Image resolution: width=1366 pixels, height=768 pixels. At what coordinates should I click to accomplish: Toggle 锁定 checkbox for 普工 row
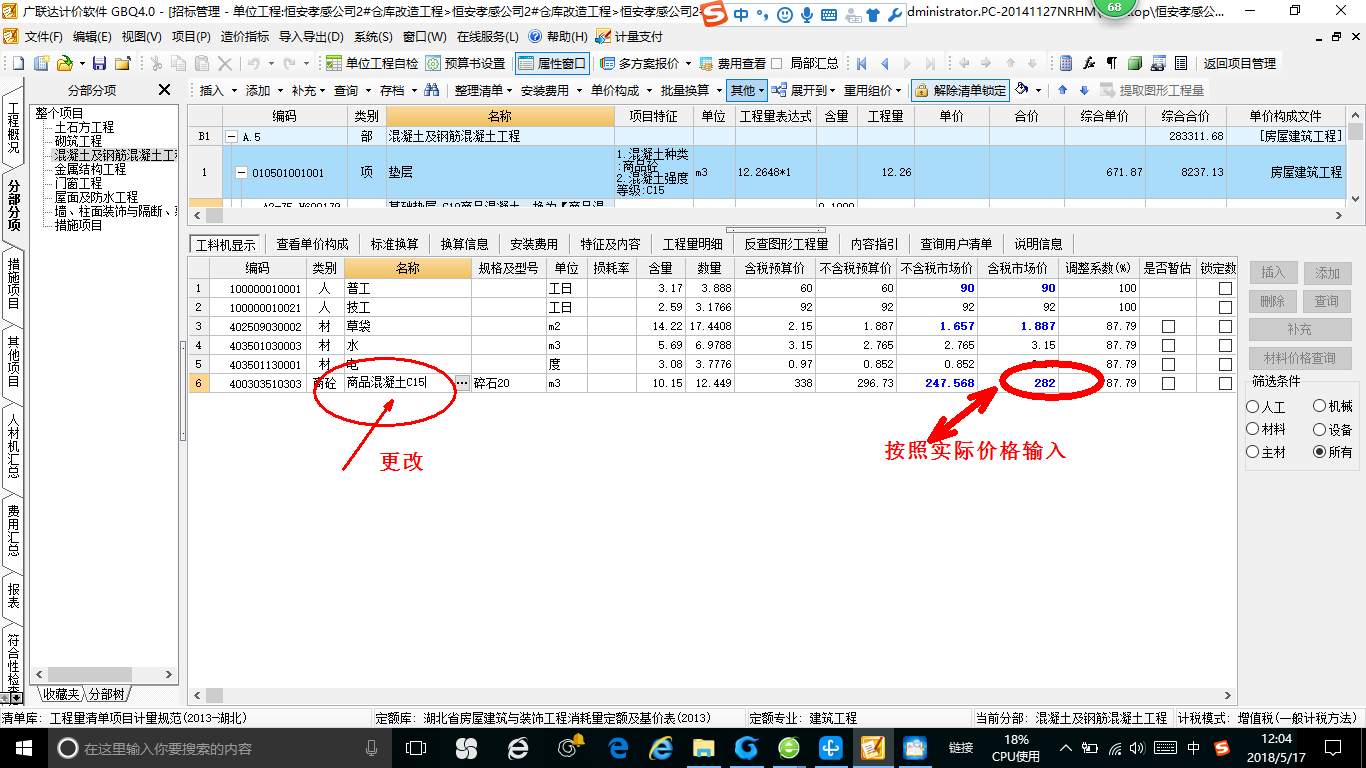pyautogui.click(x=1225, y=288)
